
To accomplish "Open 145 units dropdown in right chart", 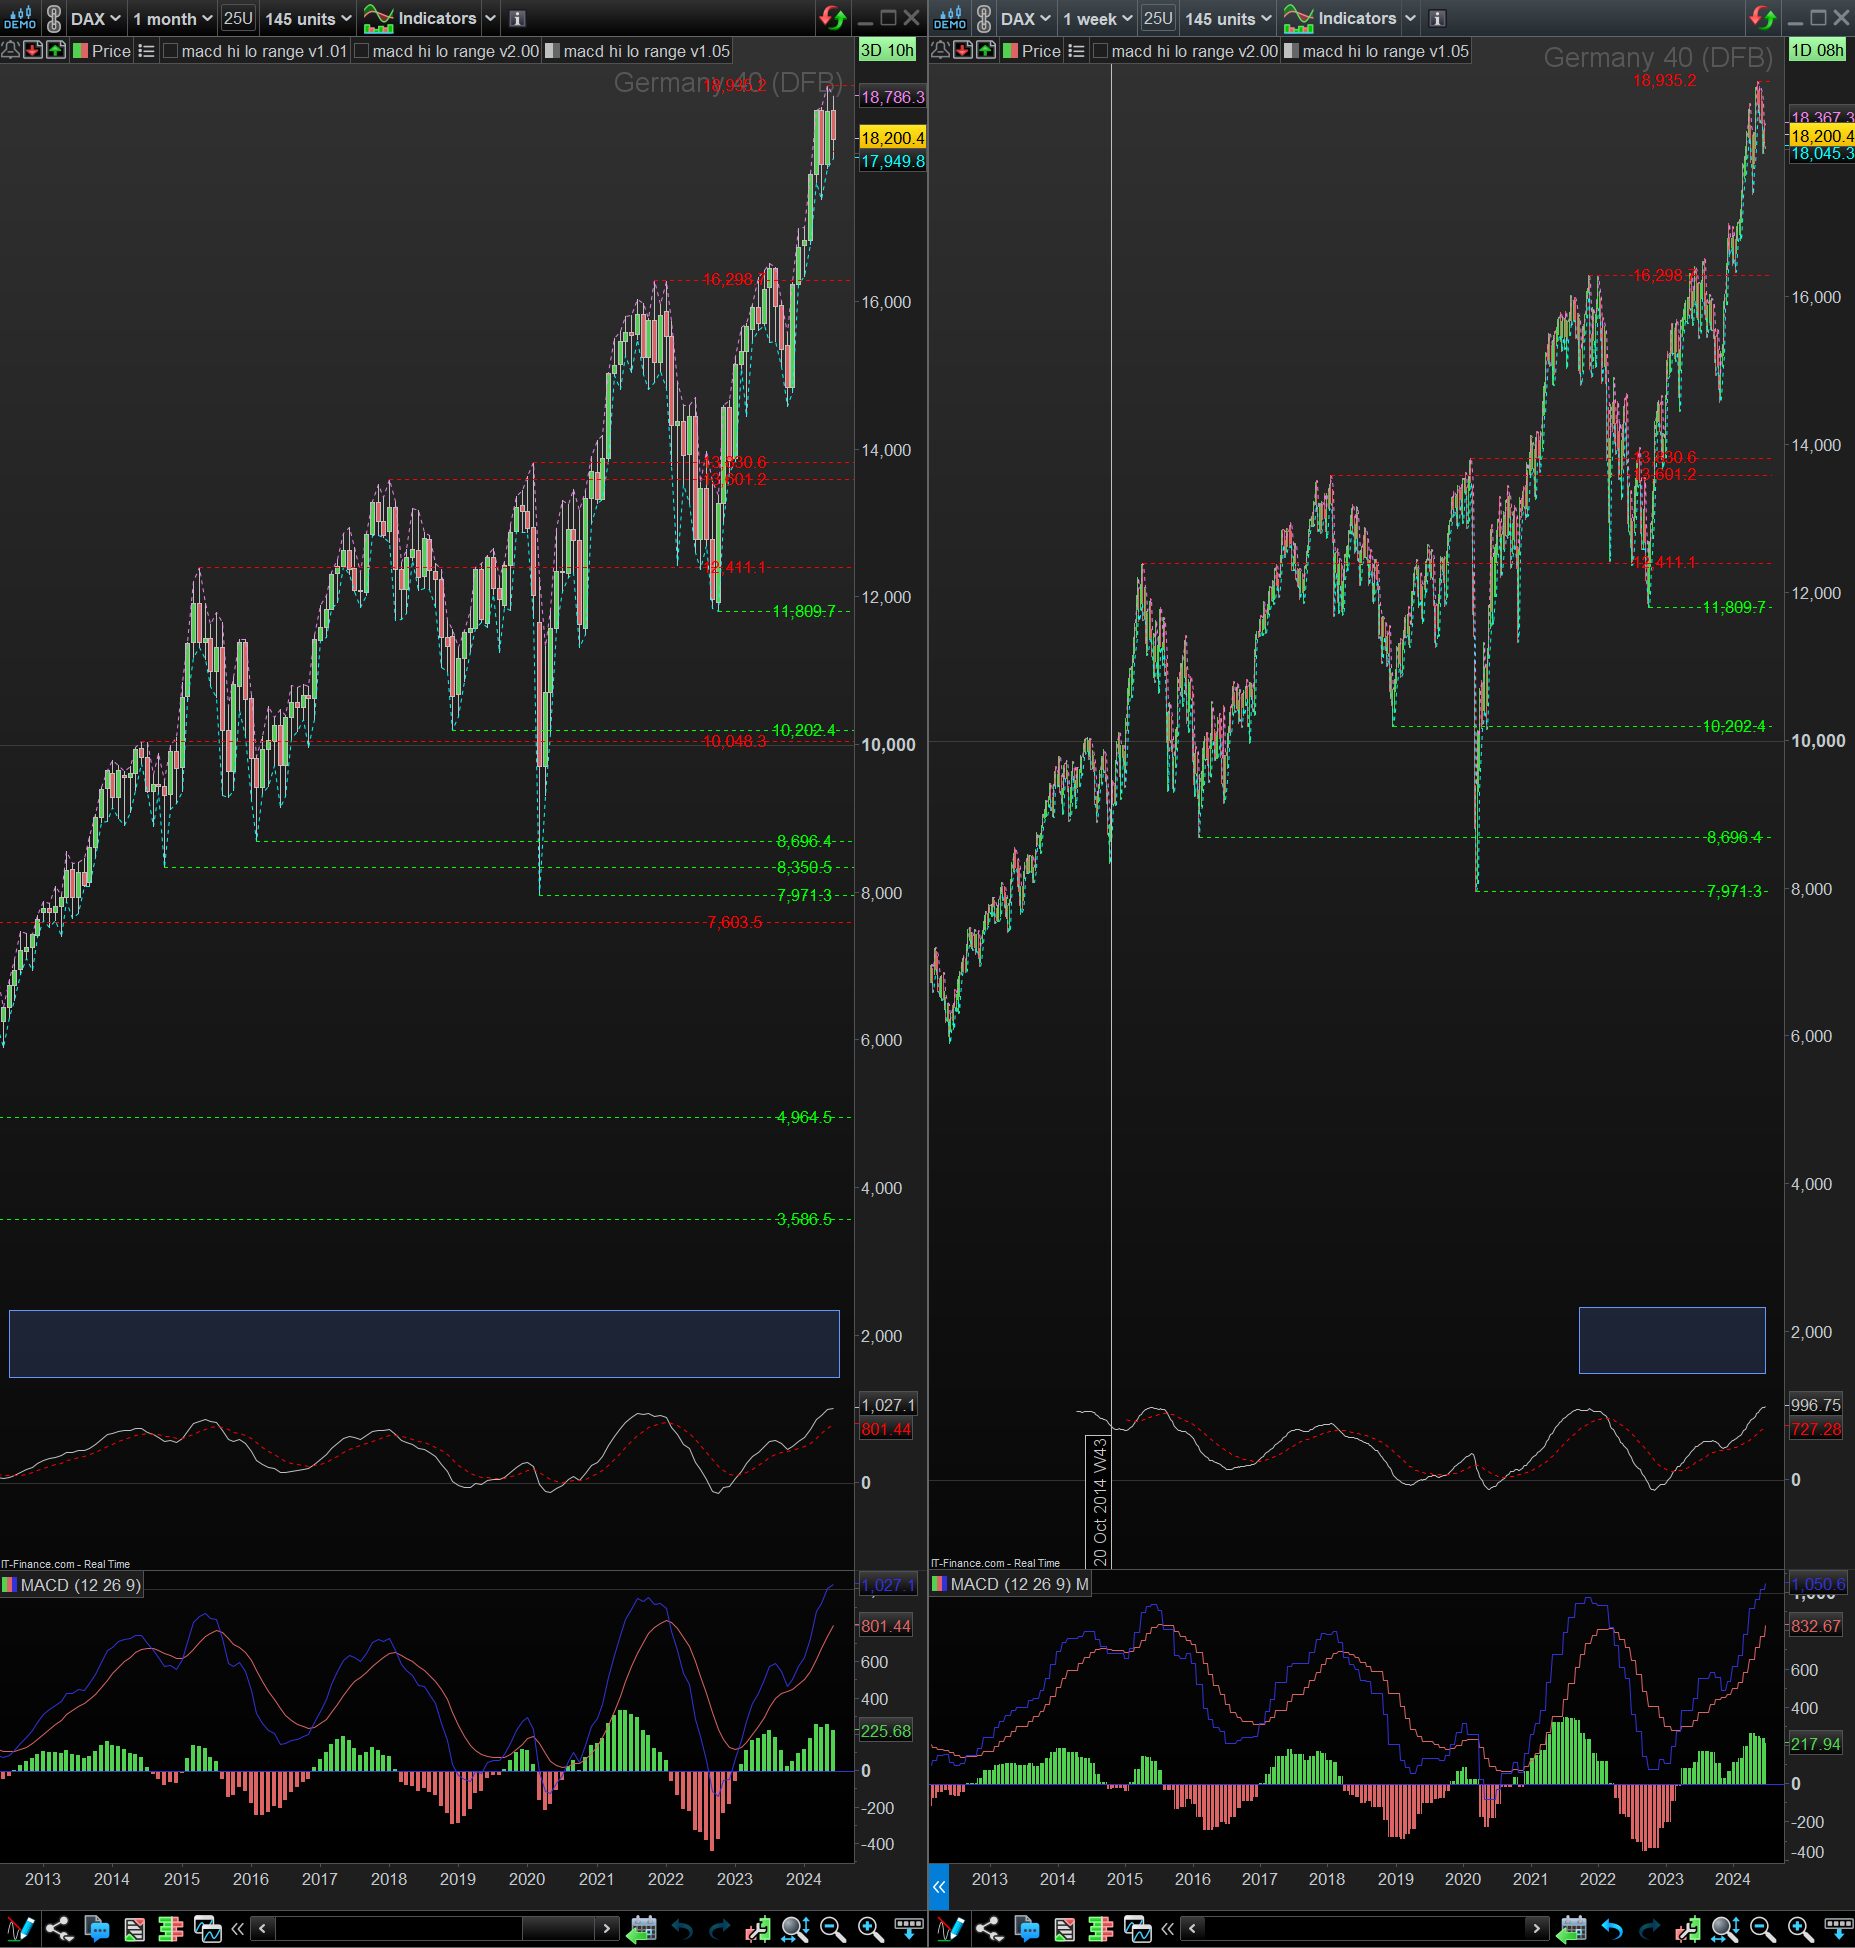I will click(1228, 19).
